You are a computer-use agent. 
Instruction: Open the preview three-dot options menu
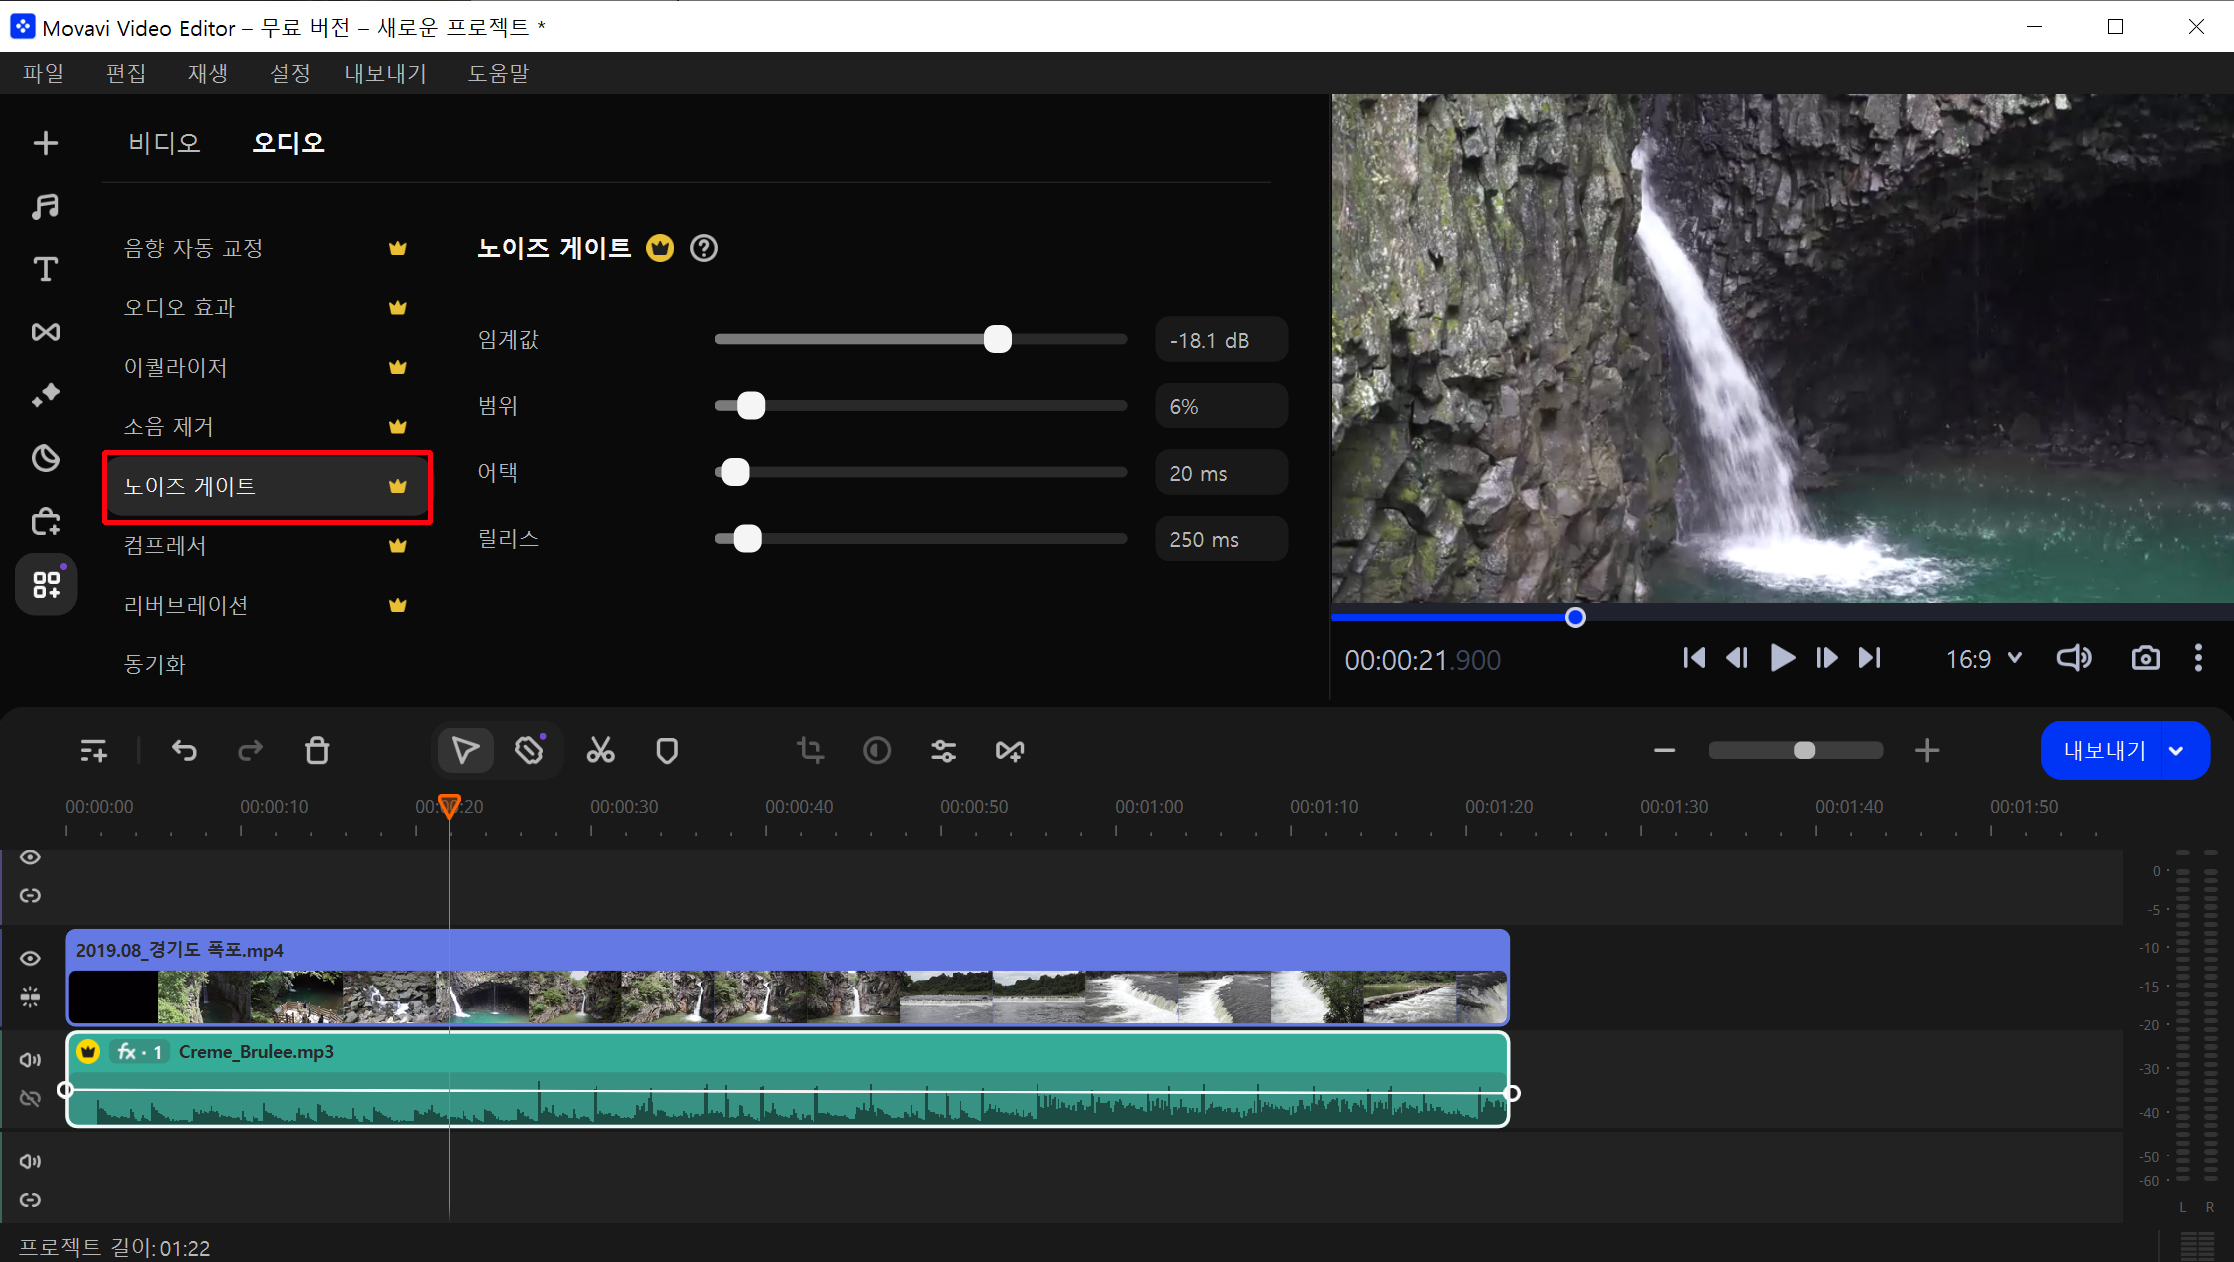[2197, 658]
